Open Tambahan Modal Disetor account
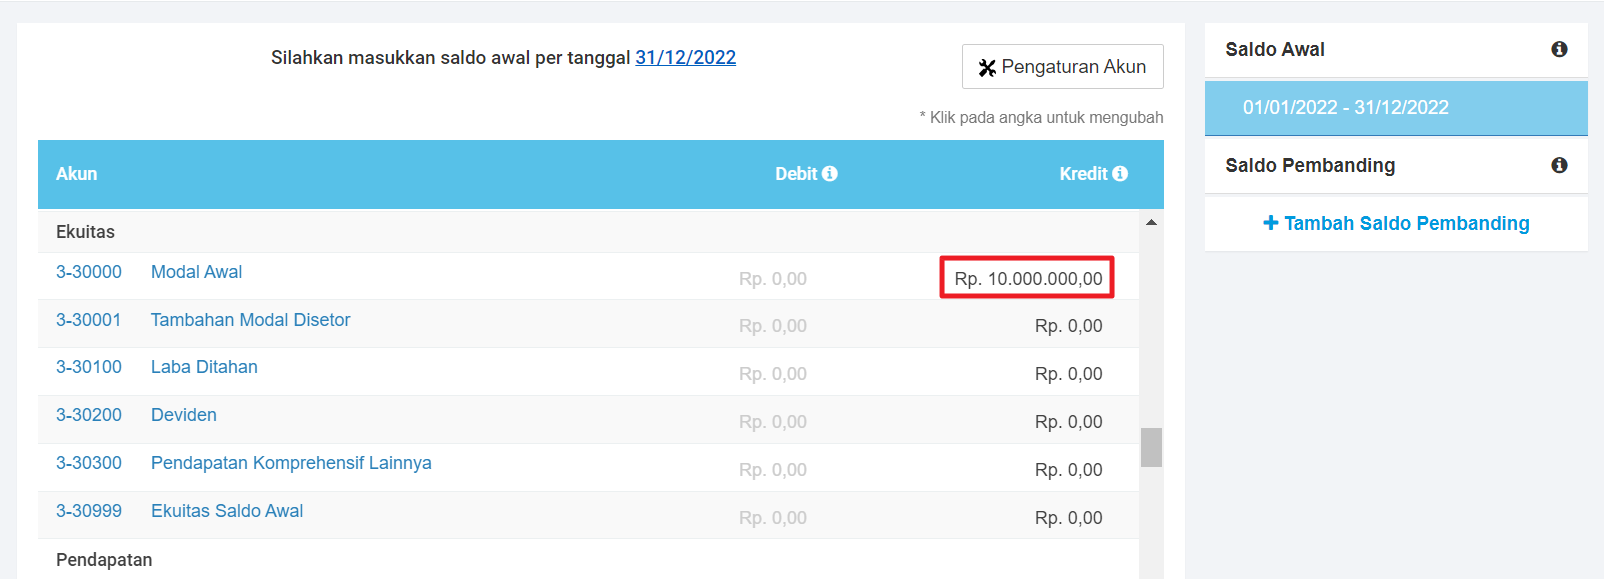Screen dimensions: 1604x579 250,320
